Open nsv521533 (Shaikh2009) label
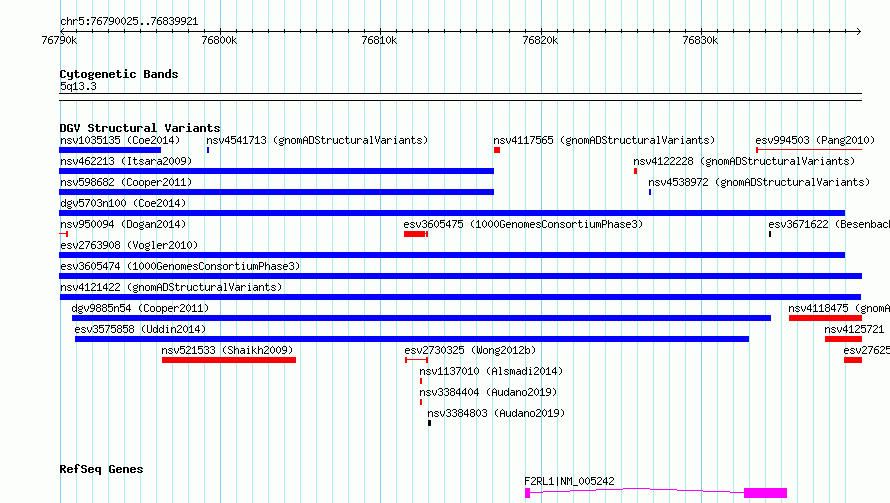 tap(227, 350)
